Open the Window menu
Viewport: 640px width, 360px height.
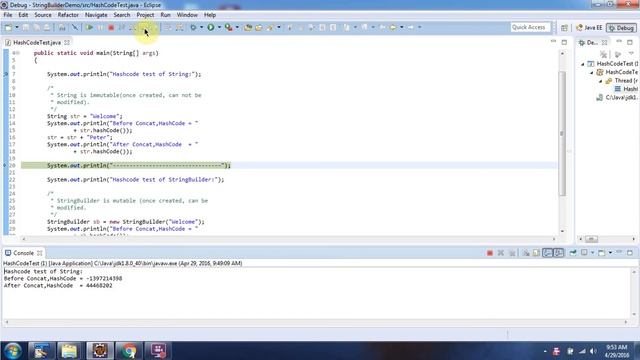pyautogui.click(x=187, y=15)
